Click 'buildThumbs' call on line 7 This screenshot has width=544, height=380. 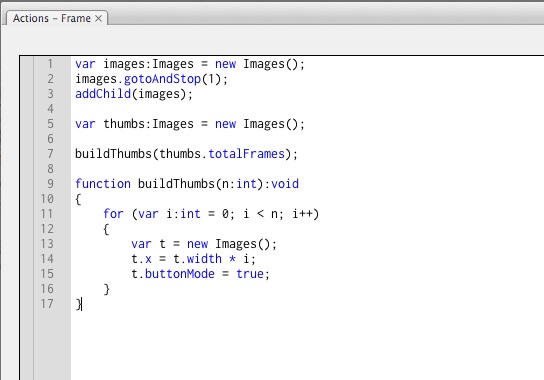click(113, 154)
